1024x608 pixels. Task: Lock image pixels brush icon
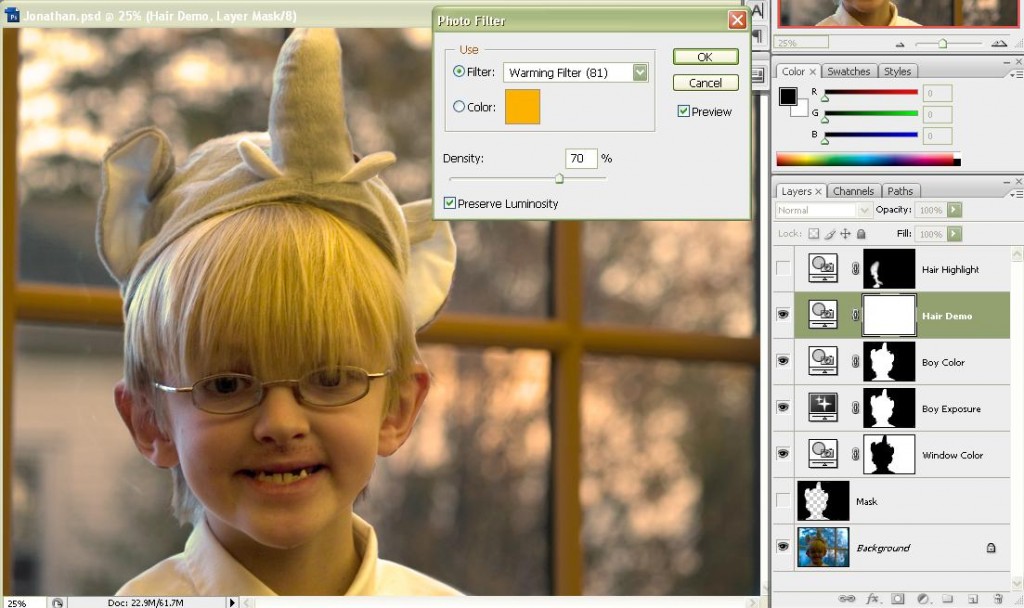[x=829, y=234]
